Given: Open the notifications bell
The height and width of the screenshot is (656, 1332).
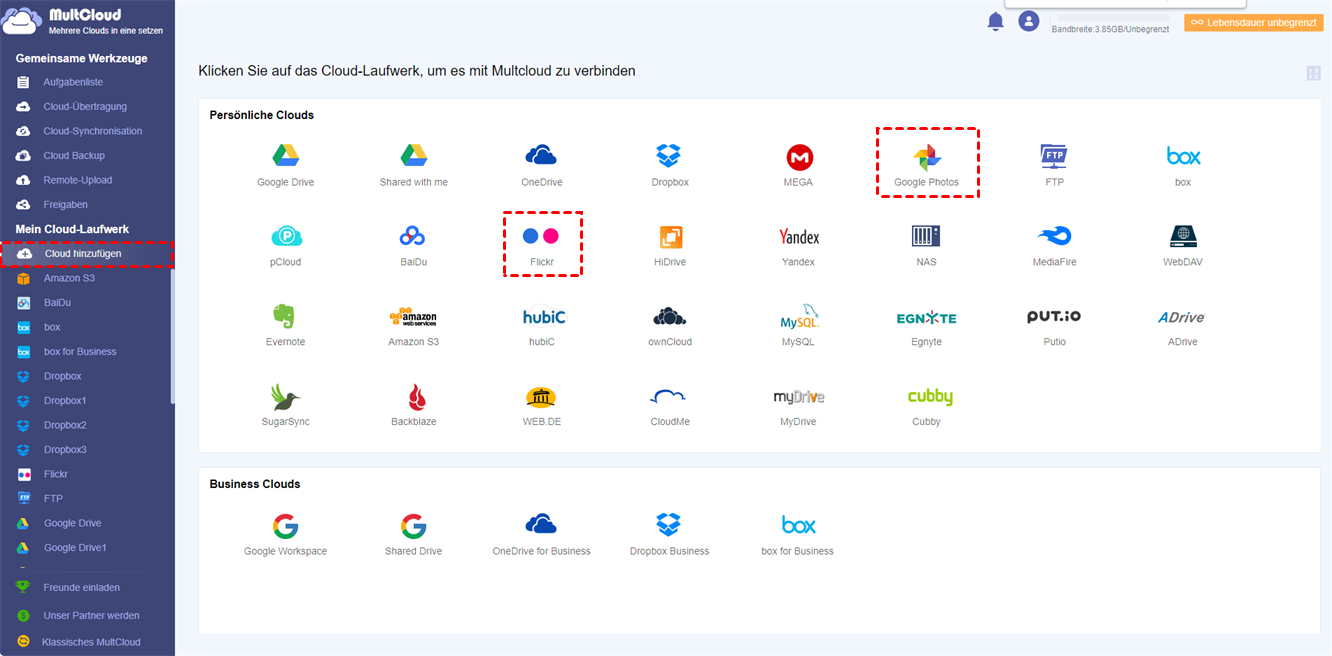Looking at the screenshot, I should tap(995, 21).
